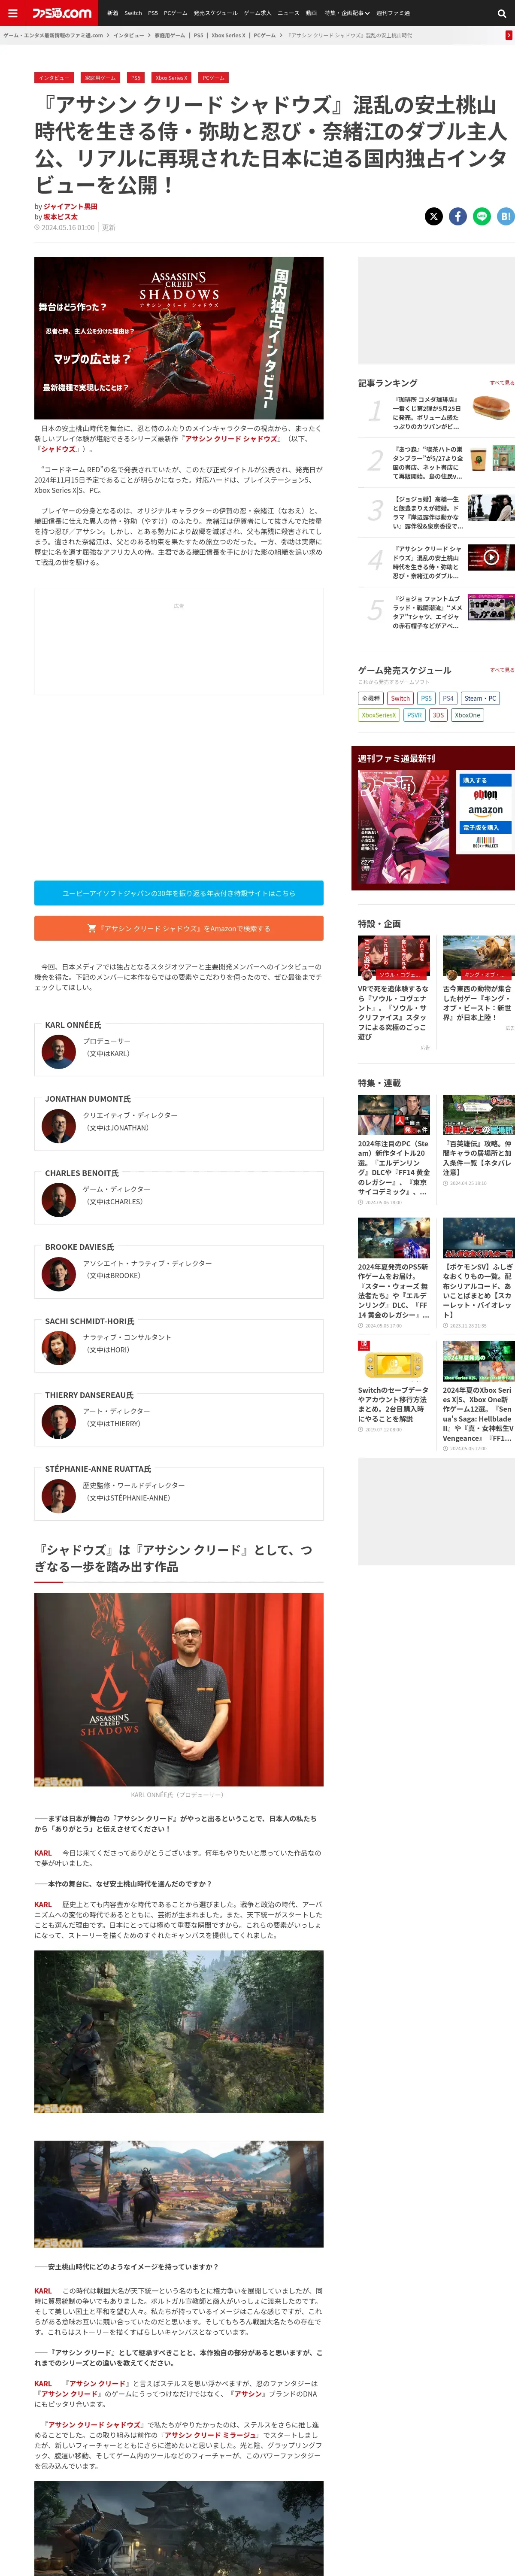Select 3DS schedule filter
The width and height of the screenshot is (515, 2576).
pos(438,715)
